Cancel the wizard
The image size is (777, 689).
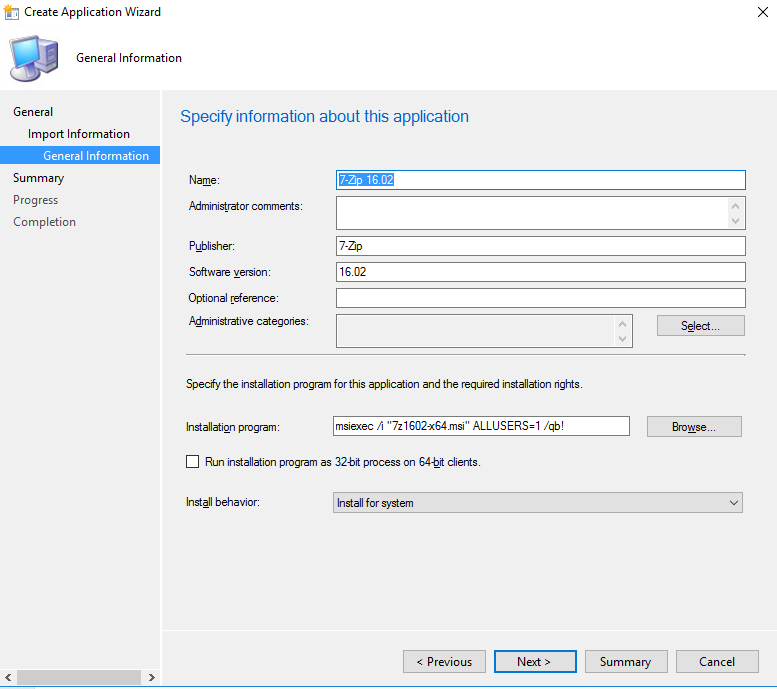pyautogui.click(x=717, y=662)
